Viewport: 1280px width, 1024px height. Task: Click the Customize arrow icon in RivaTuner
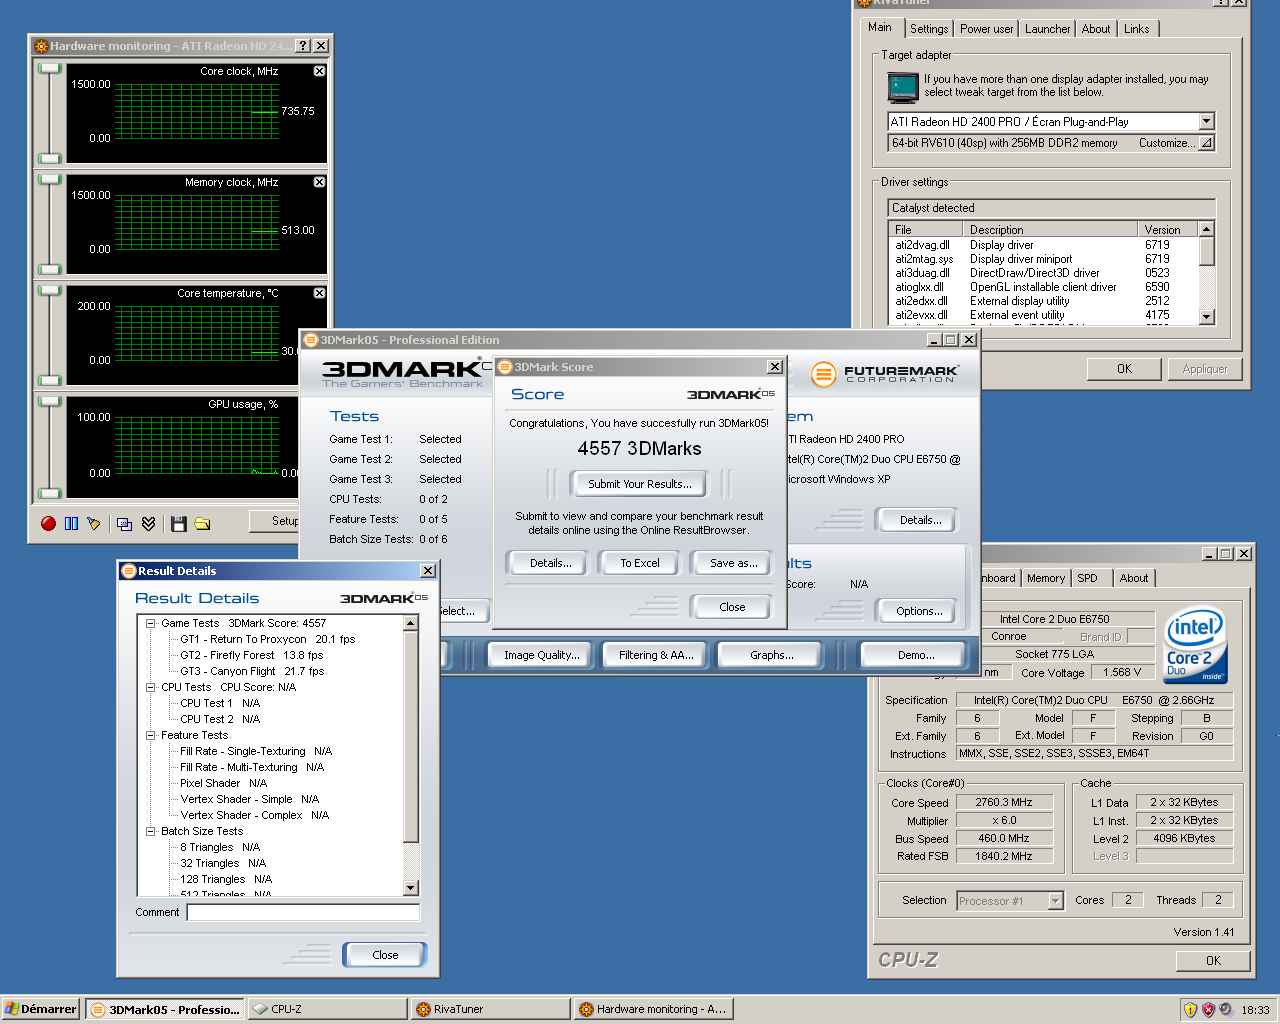click(1206, 143)
